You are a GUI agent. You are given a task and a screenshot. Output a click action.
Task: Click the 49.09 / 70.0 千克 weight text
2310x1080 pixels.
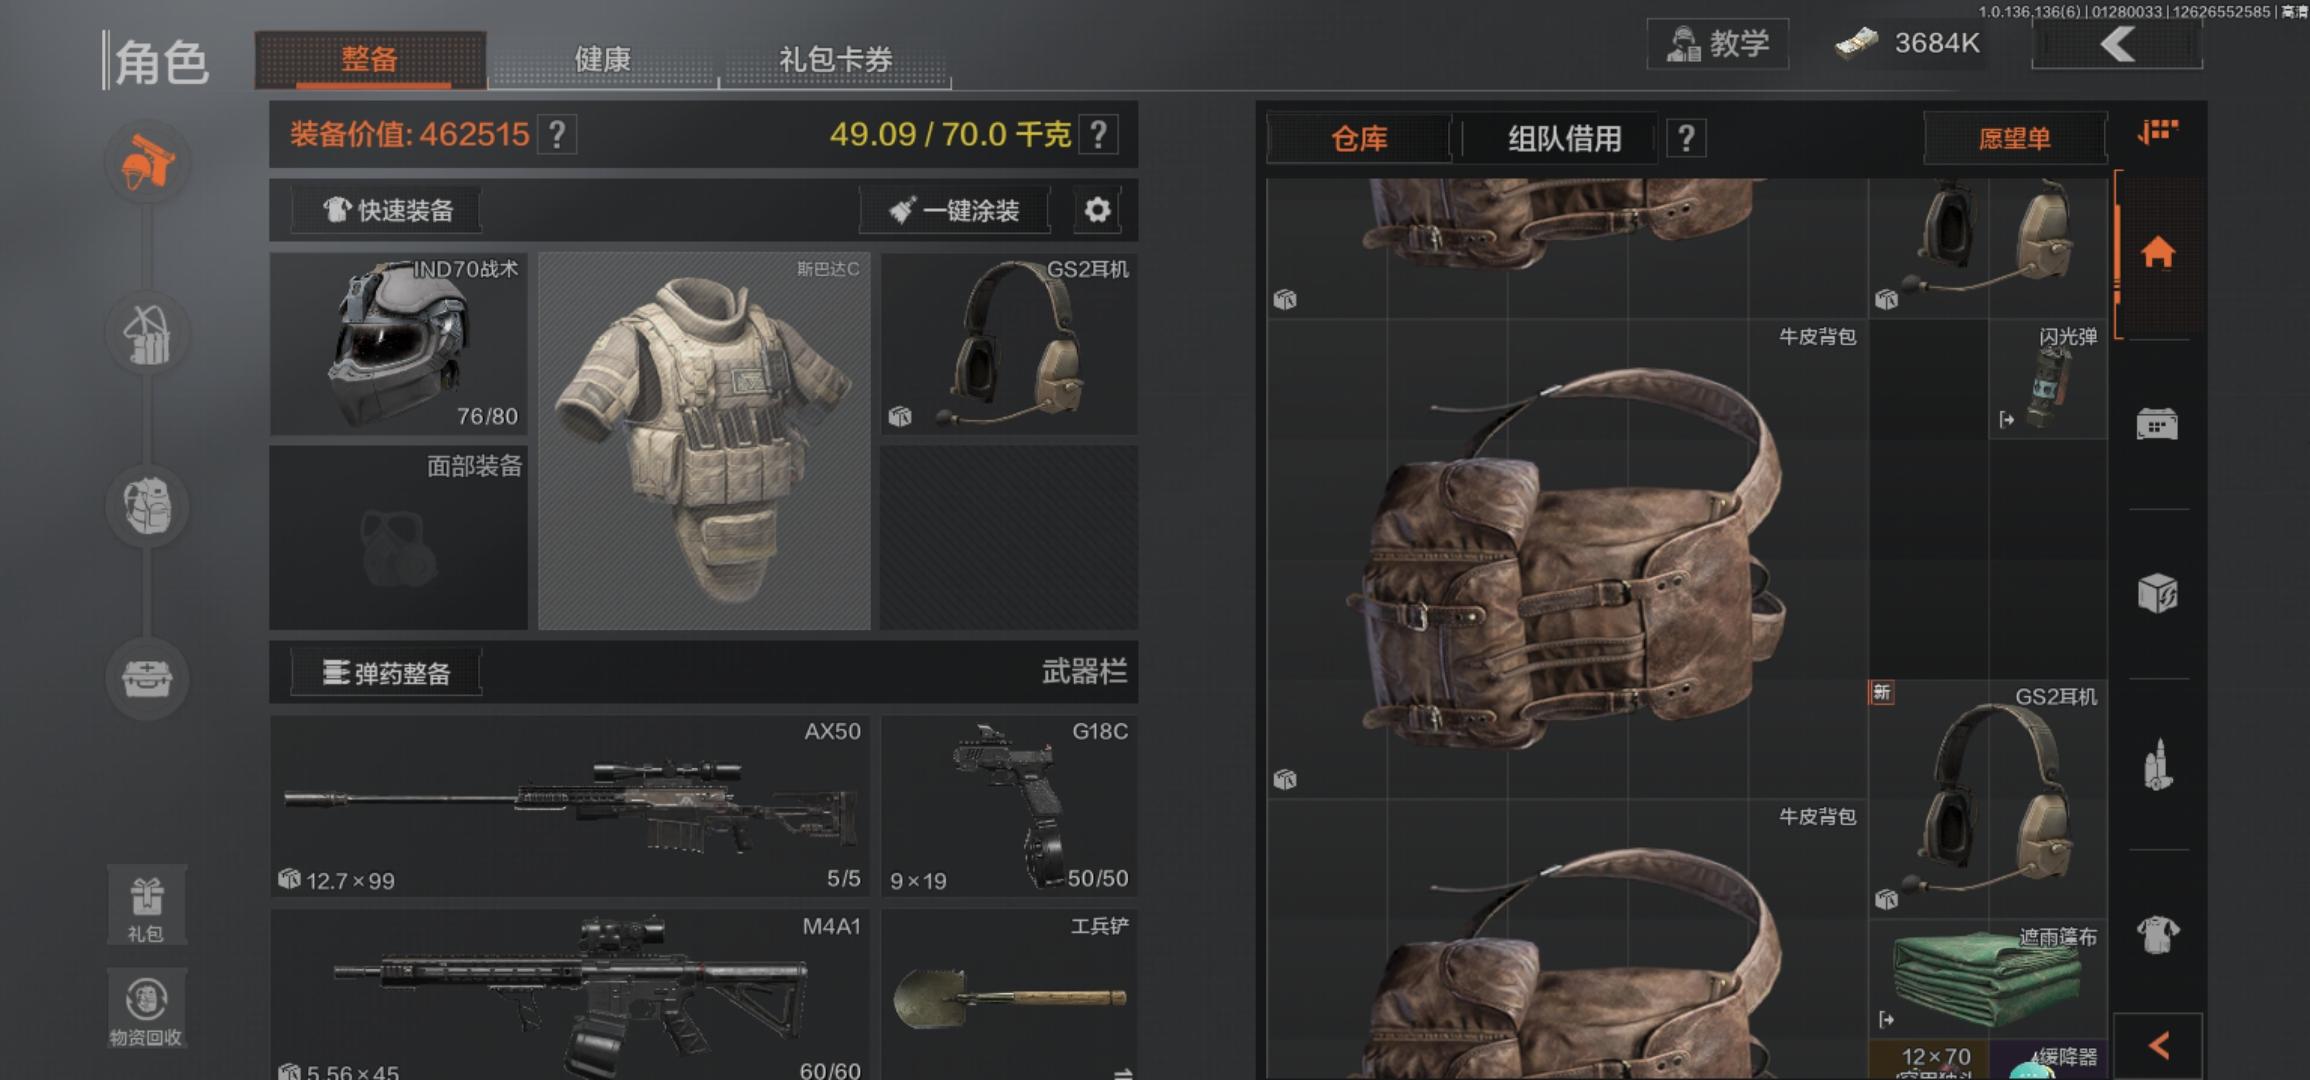[x=950, y=134]
